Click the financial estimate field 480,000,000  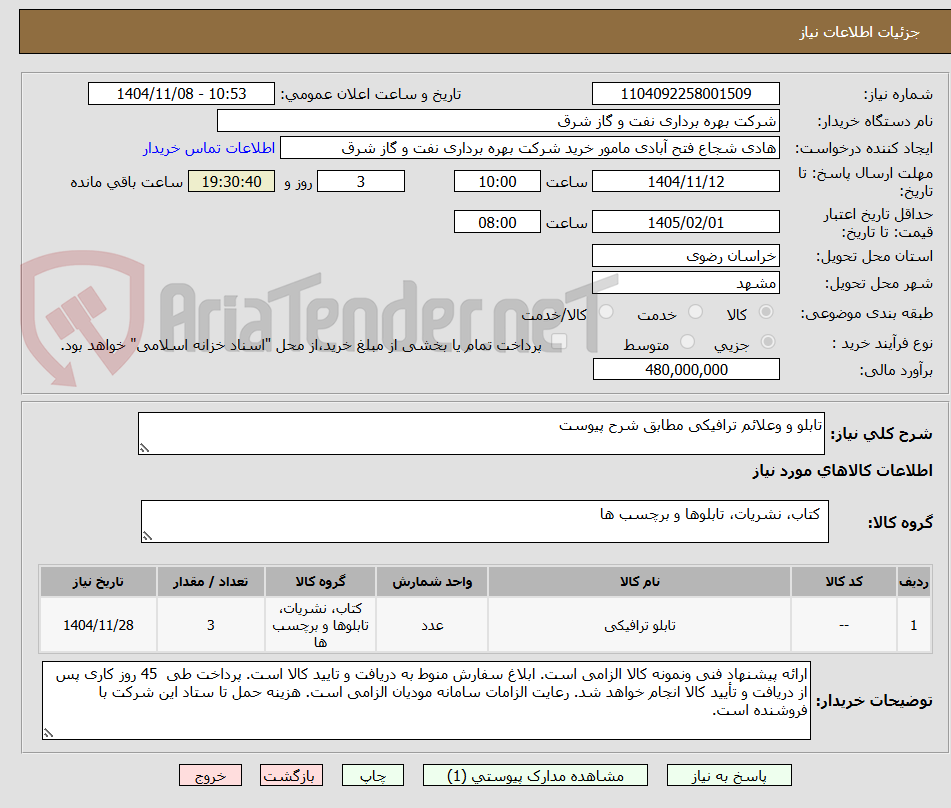(x=686, y=369)
